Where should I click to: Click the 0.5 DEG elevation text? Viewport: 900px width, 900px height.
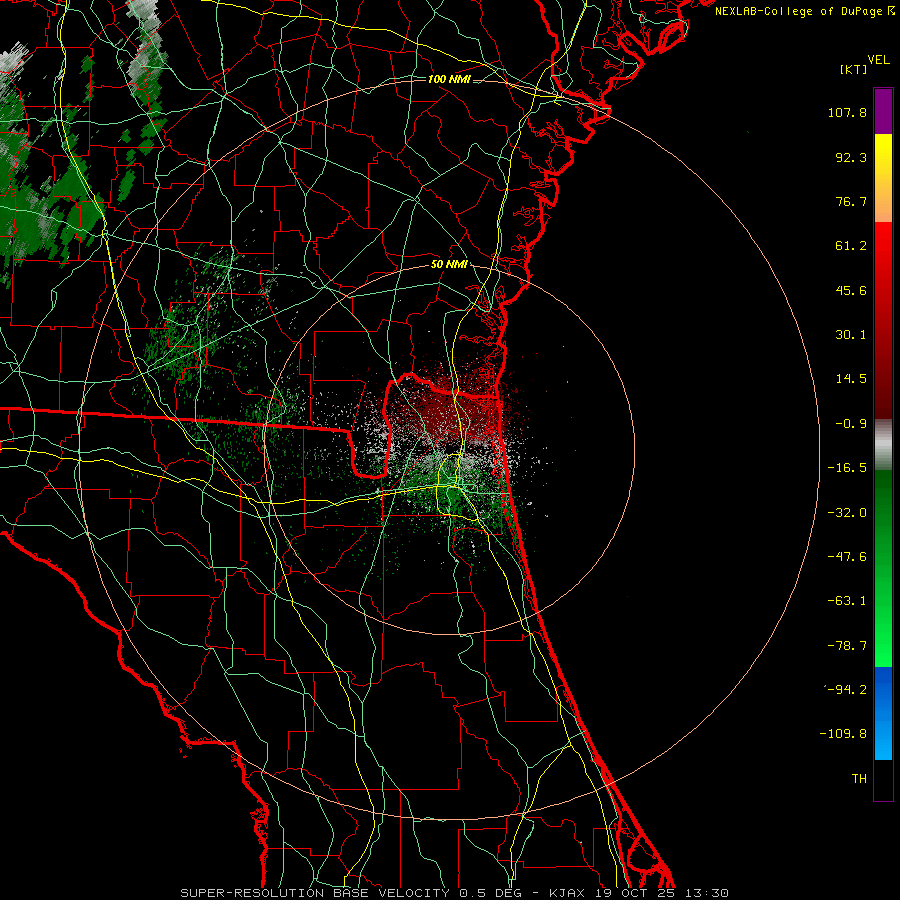click(x=490, y=893)
